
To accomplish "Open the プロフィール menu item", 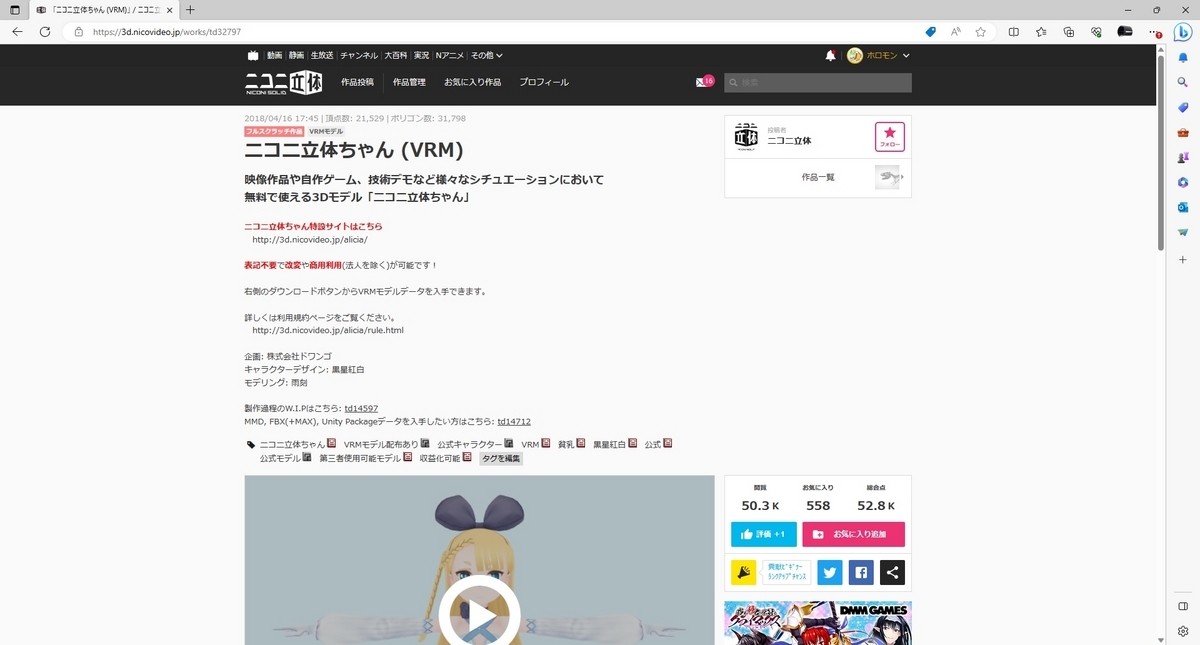I will point(544,82).
